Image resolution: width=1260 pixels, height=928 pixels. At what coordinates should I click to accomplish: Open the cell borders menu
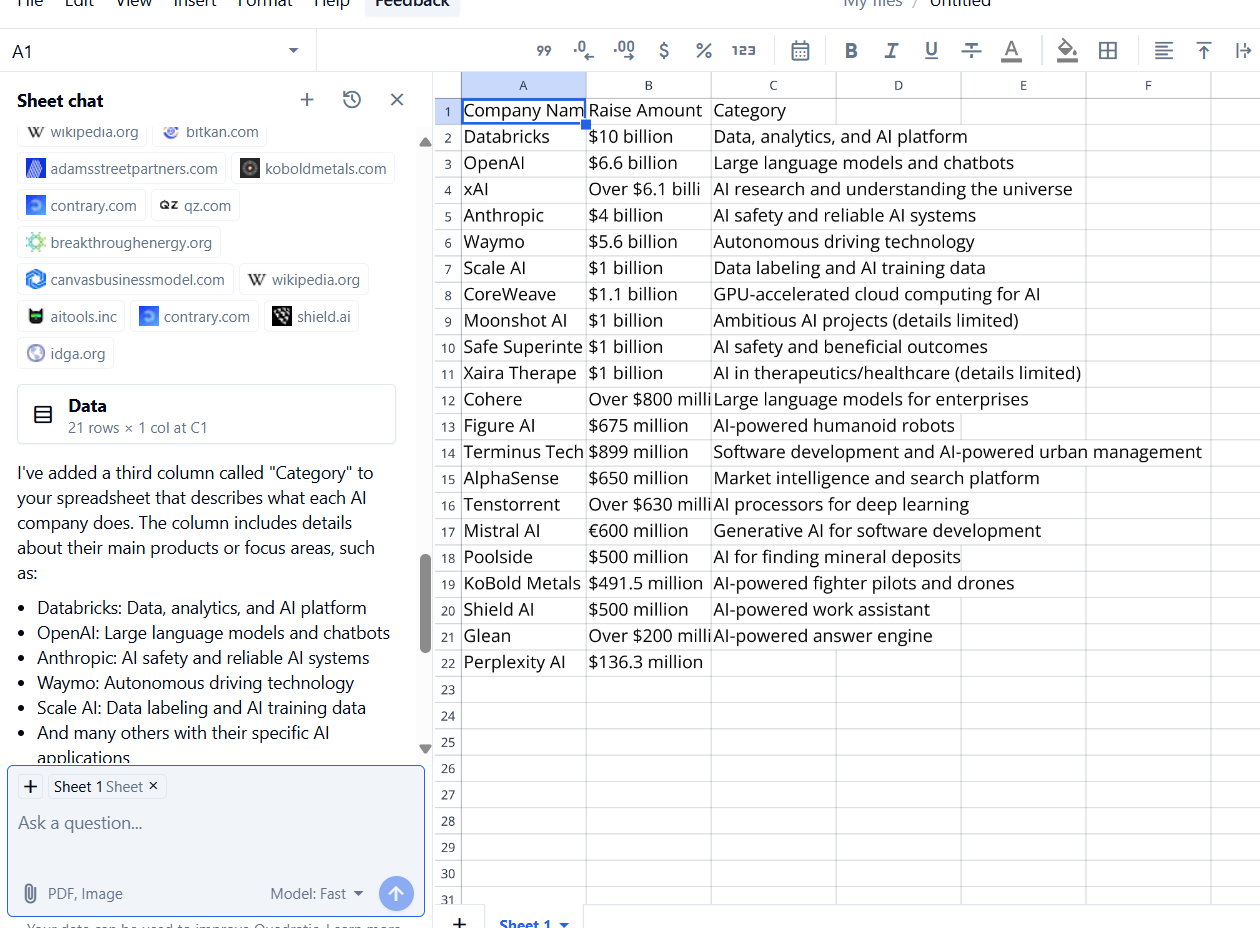1107,51
